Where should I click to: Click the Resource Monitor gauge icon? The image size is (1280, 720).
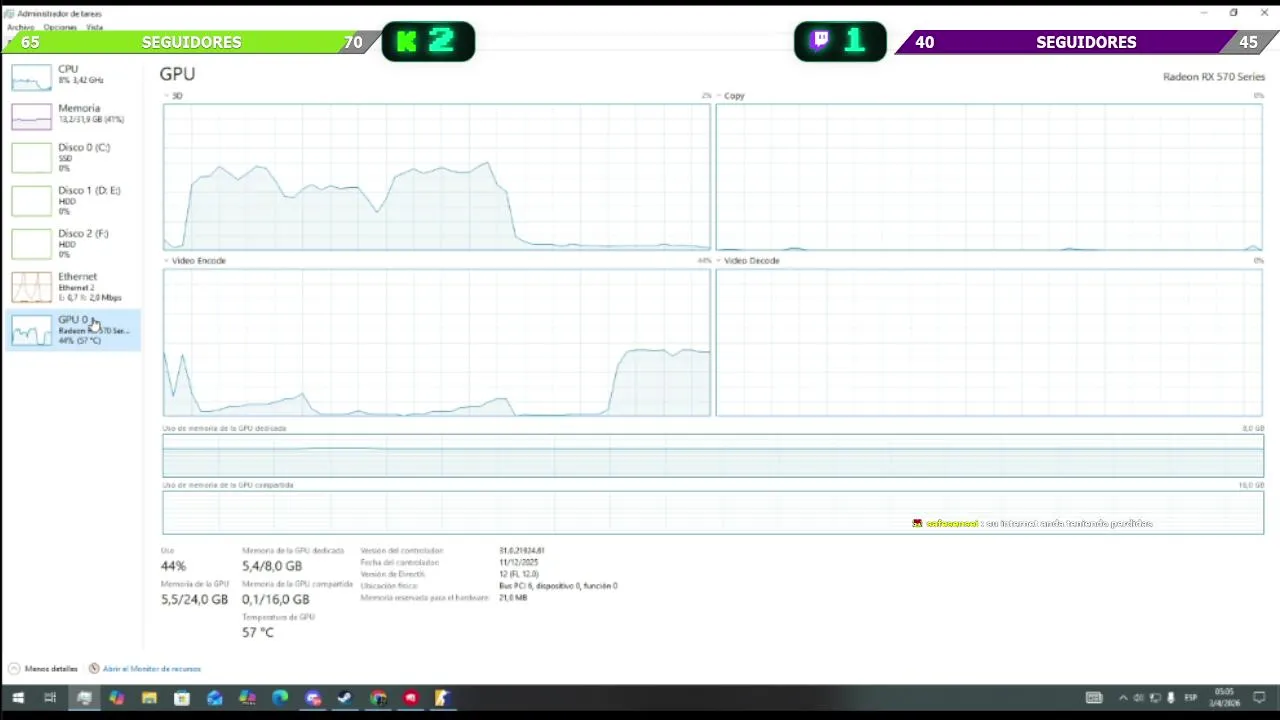pyautogui.click(x=94, y=668)
